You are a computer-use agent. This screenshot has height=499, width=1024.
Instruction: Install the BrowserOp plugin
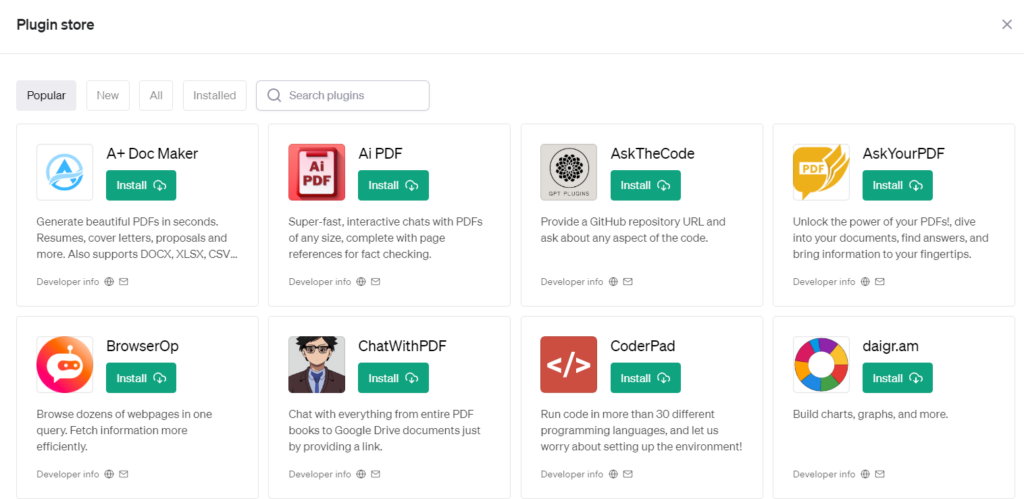coord(141,378)
